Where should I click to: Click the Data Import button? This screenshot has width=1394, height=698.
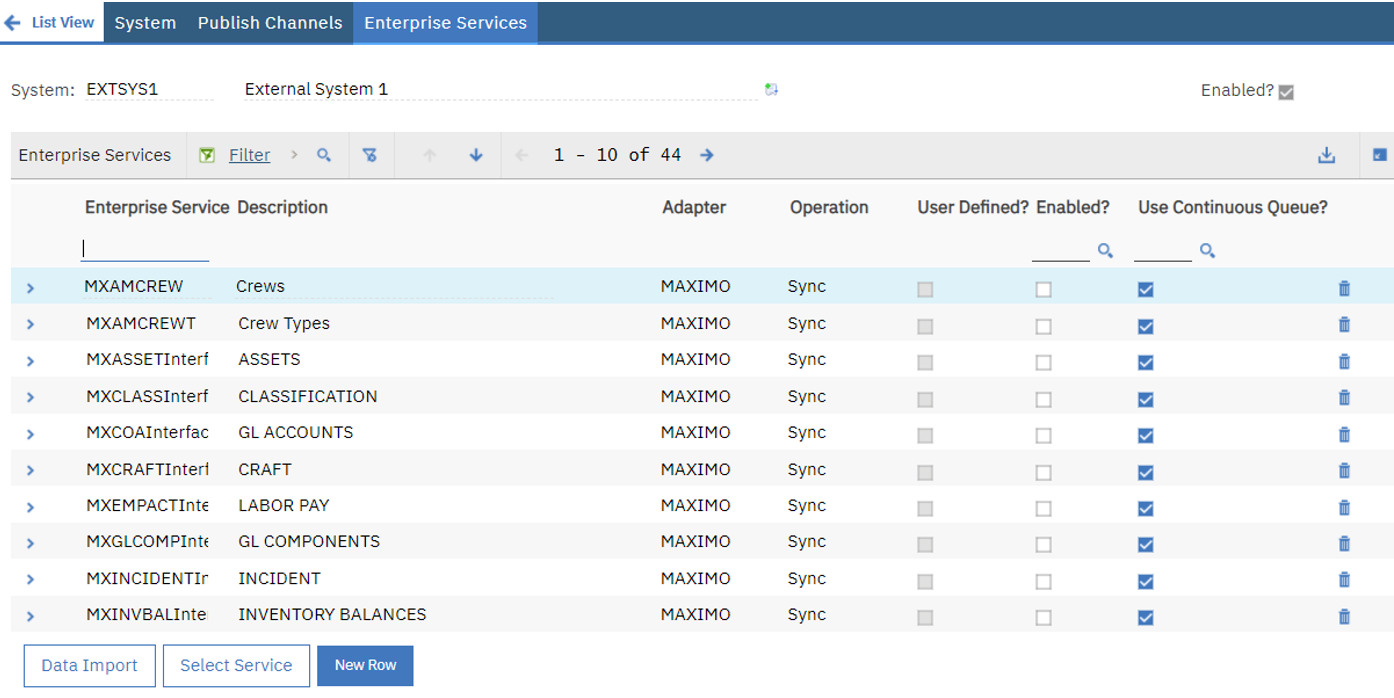(89, 665)
